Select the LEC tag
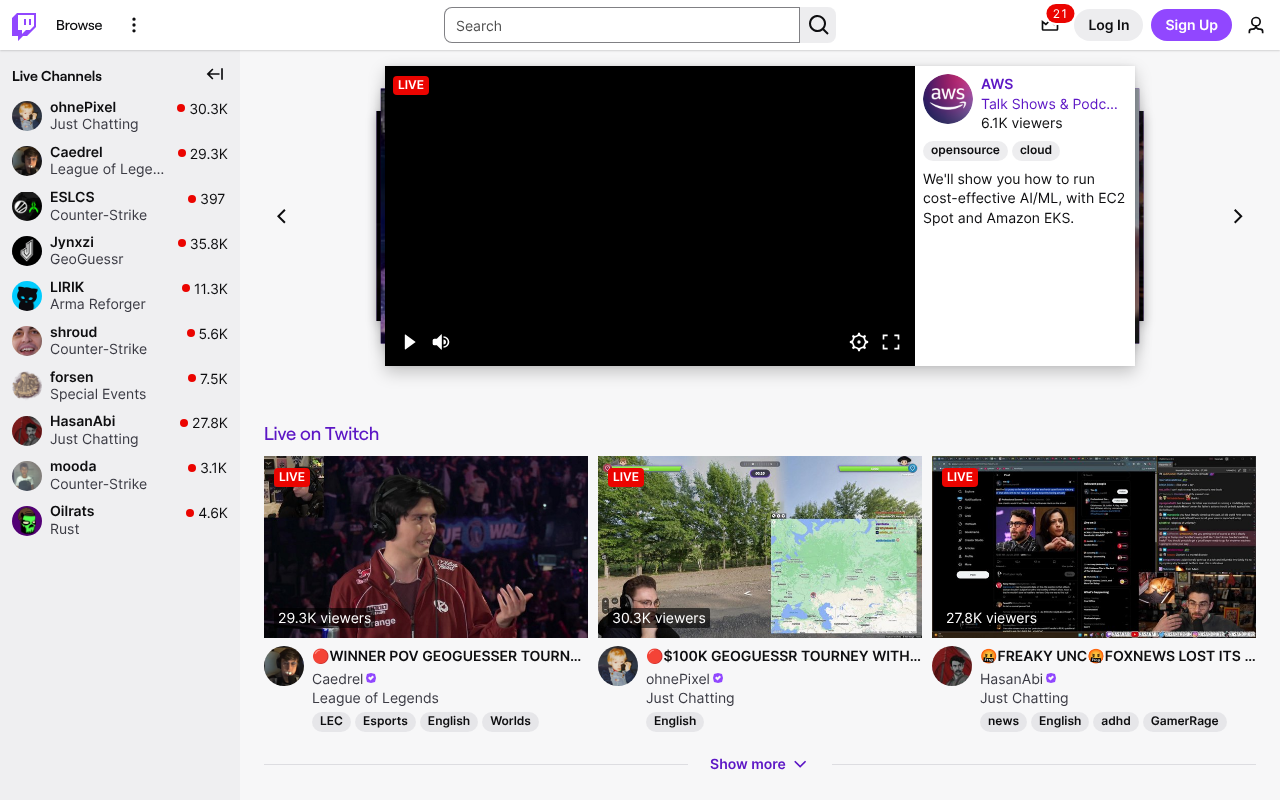1280x800 pixels. point(331,721)
